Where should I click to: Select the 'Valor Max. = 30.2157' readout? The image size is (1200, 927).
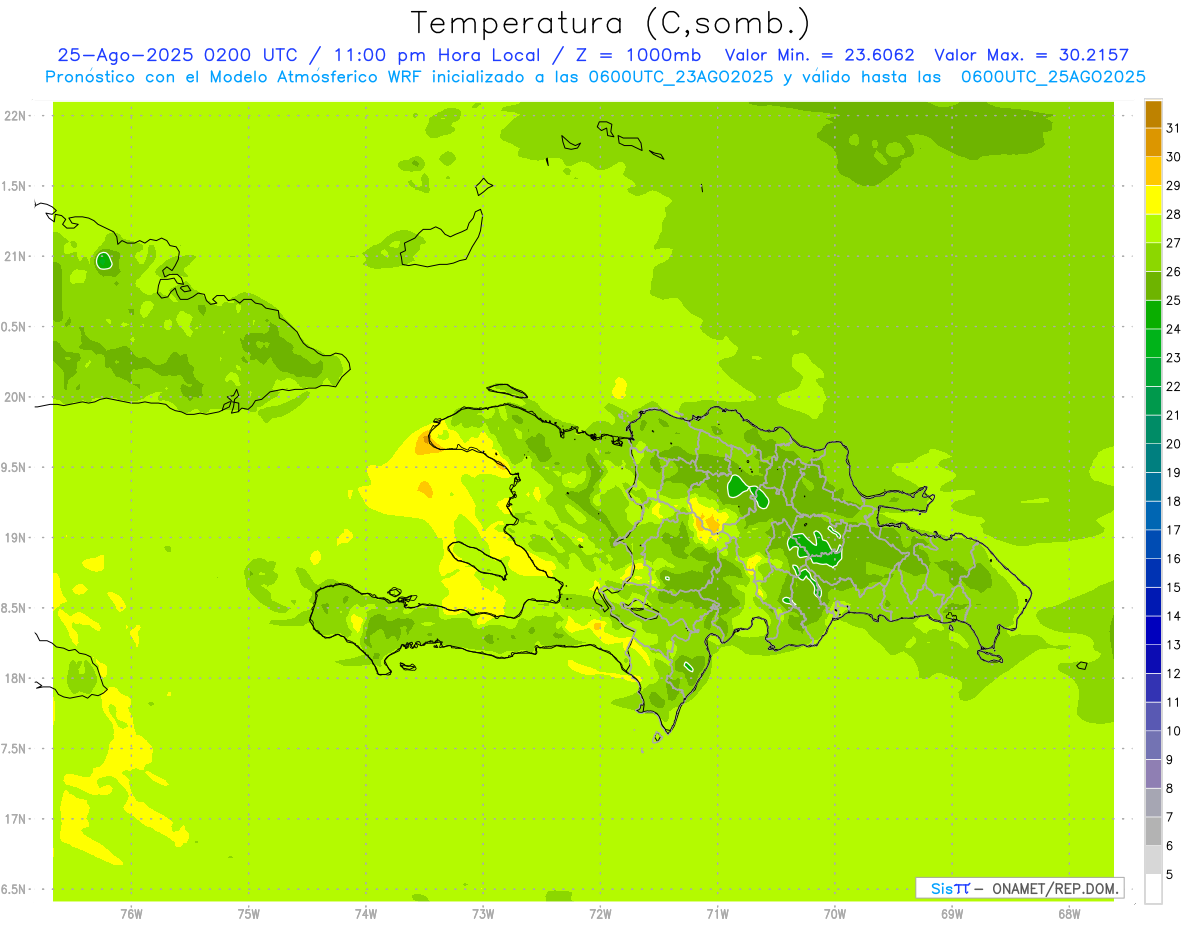[x=1031, y=55]
